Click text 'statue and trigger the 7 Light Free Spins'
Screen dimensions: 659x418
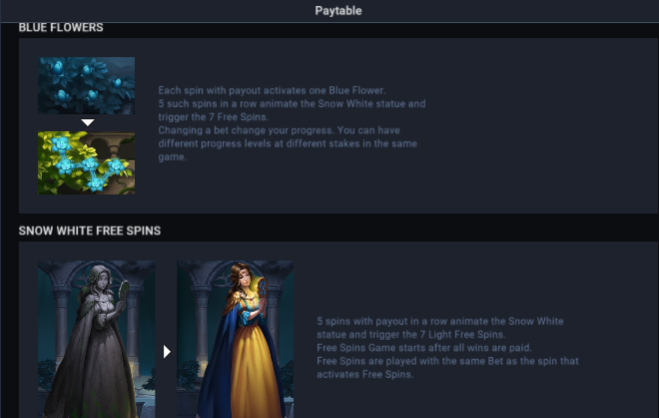(410, 335)
